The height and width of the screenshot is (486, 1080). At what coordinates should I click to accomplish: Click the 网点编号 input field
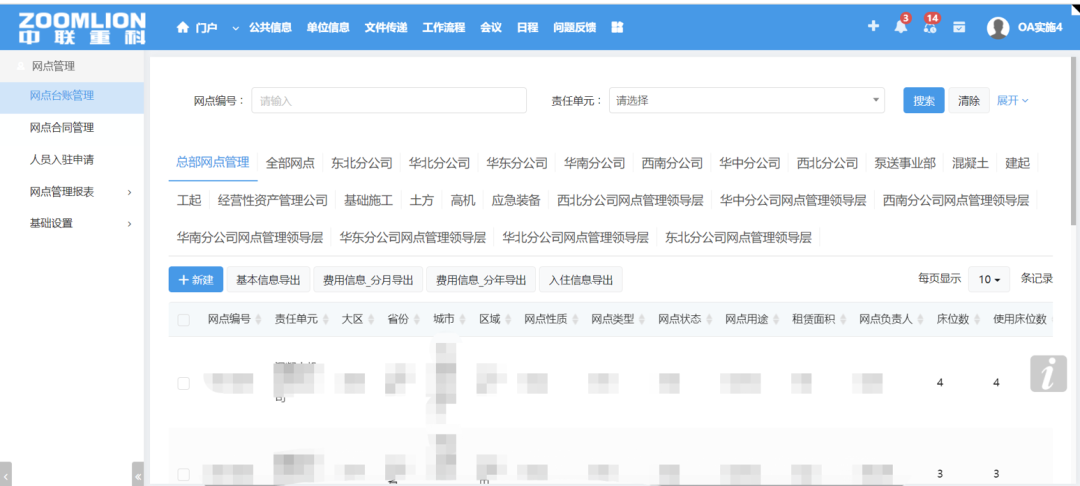pos(388,101)
